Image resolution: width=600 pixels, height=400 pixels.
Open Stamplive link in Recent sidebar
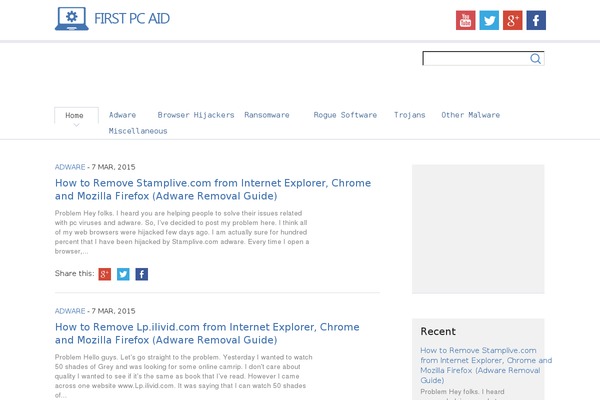pyautogui.click(x=486, y=365)
